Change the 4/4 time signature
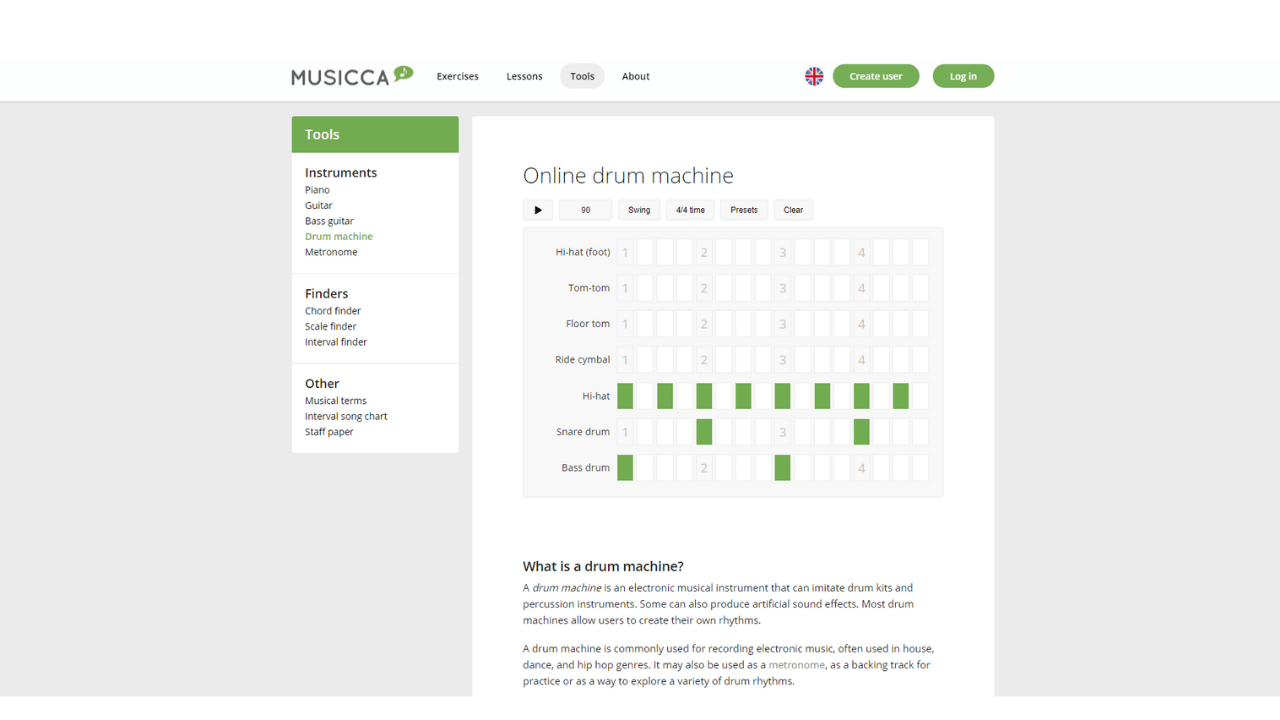Viewport: 1280px width, 720px height. pyautogui.click(x=690, y=210)
